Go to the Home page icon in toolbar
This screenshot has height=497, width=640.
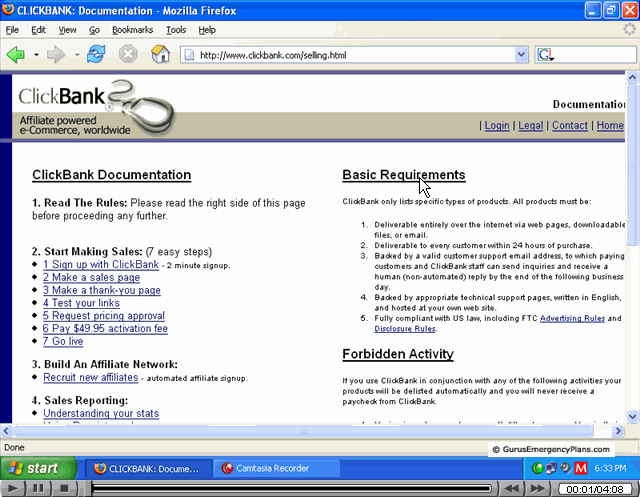[x=160, y=54]
